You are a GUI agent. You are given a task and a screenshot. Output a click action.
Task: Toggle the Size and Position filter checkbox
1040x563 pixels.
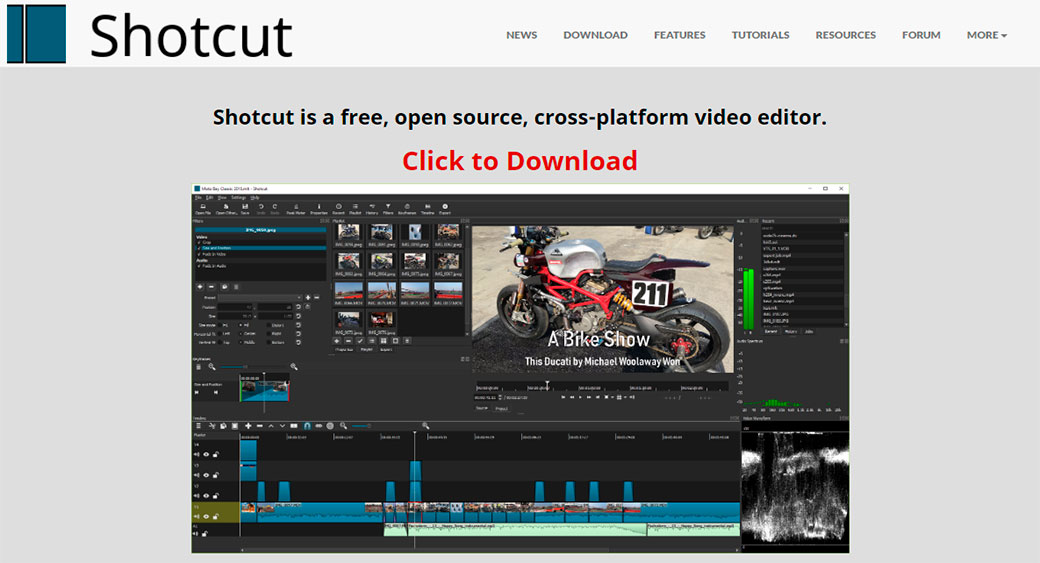199,247
